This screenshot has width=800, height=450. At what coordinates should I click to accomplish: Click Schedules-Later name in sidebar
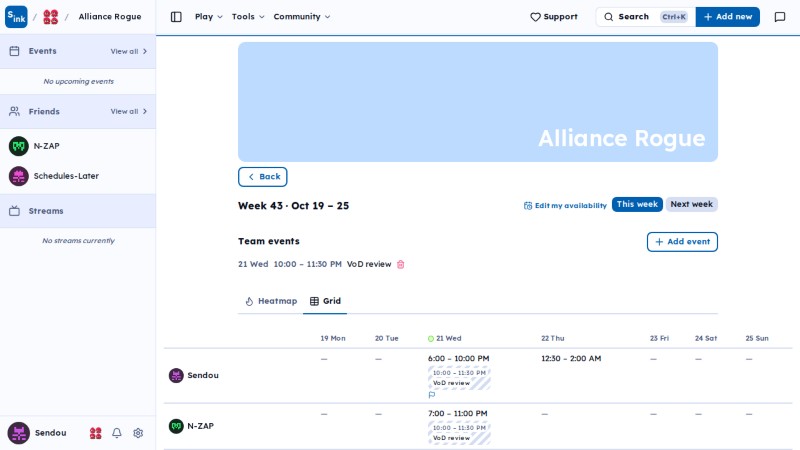tap(66, 176)
